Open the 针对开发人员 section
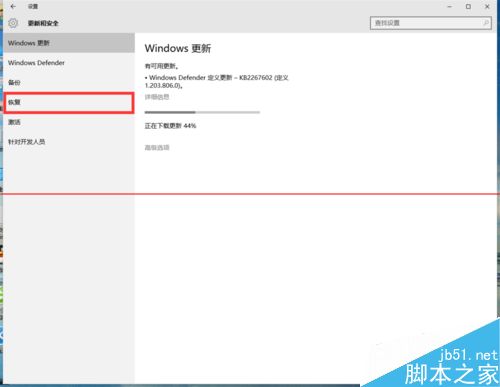 tap(69, 142)
